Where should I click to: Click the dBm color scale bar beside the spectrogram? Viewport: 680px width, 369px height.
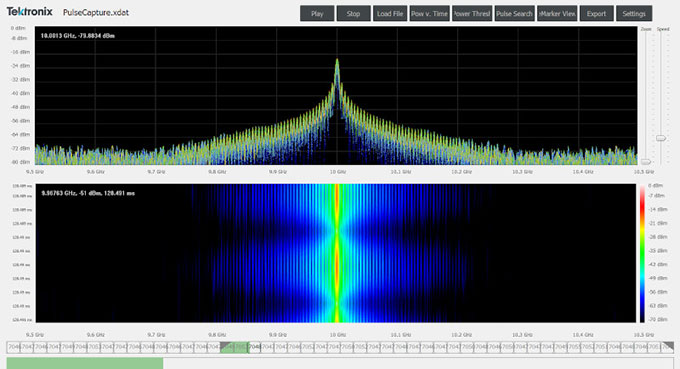tap(642, 253)
